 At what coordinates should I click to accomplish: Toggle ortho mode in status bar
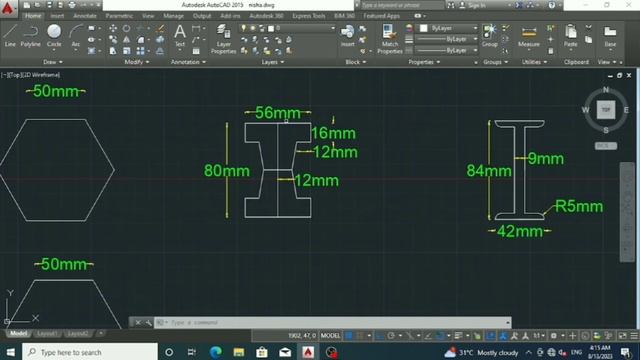tap(380, 336)
